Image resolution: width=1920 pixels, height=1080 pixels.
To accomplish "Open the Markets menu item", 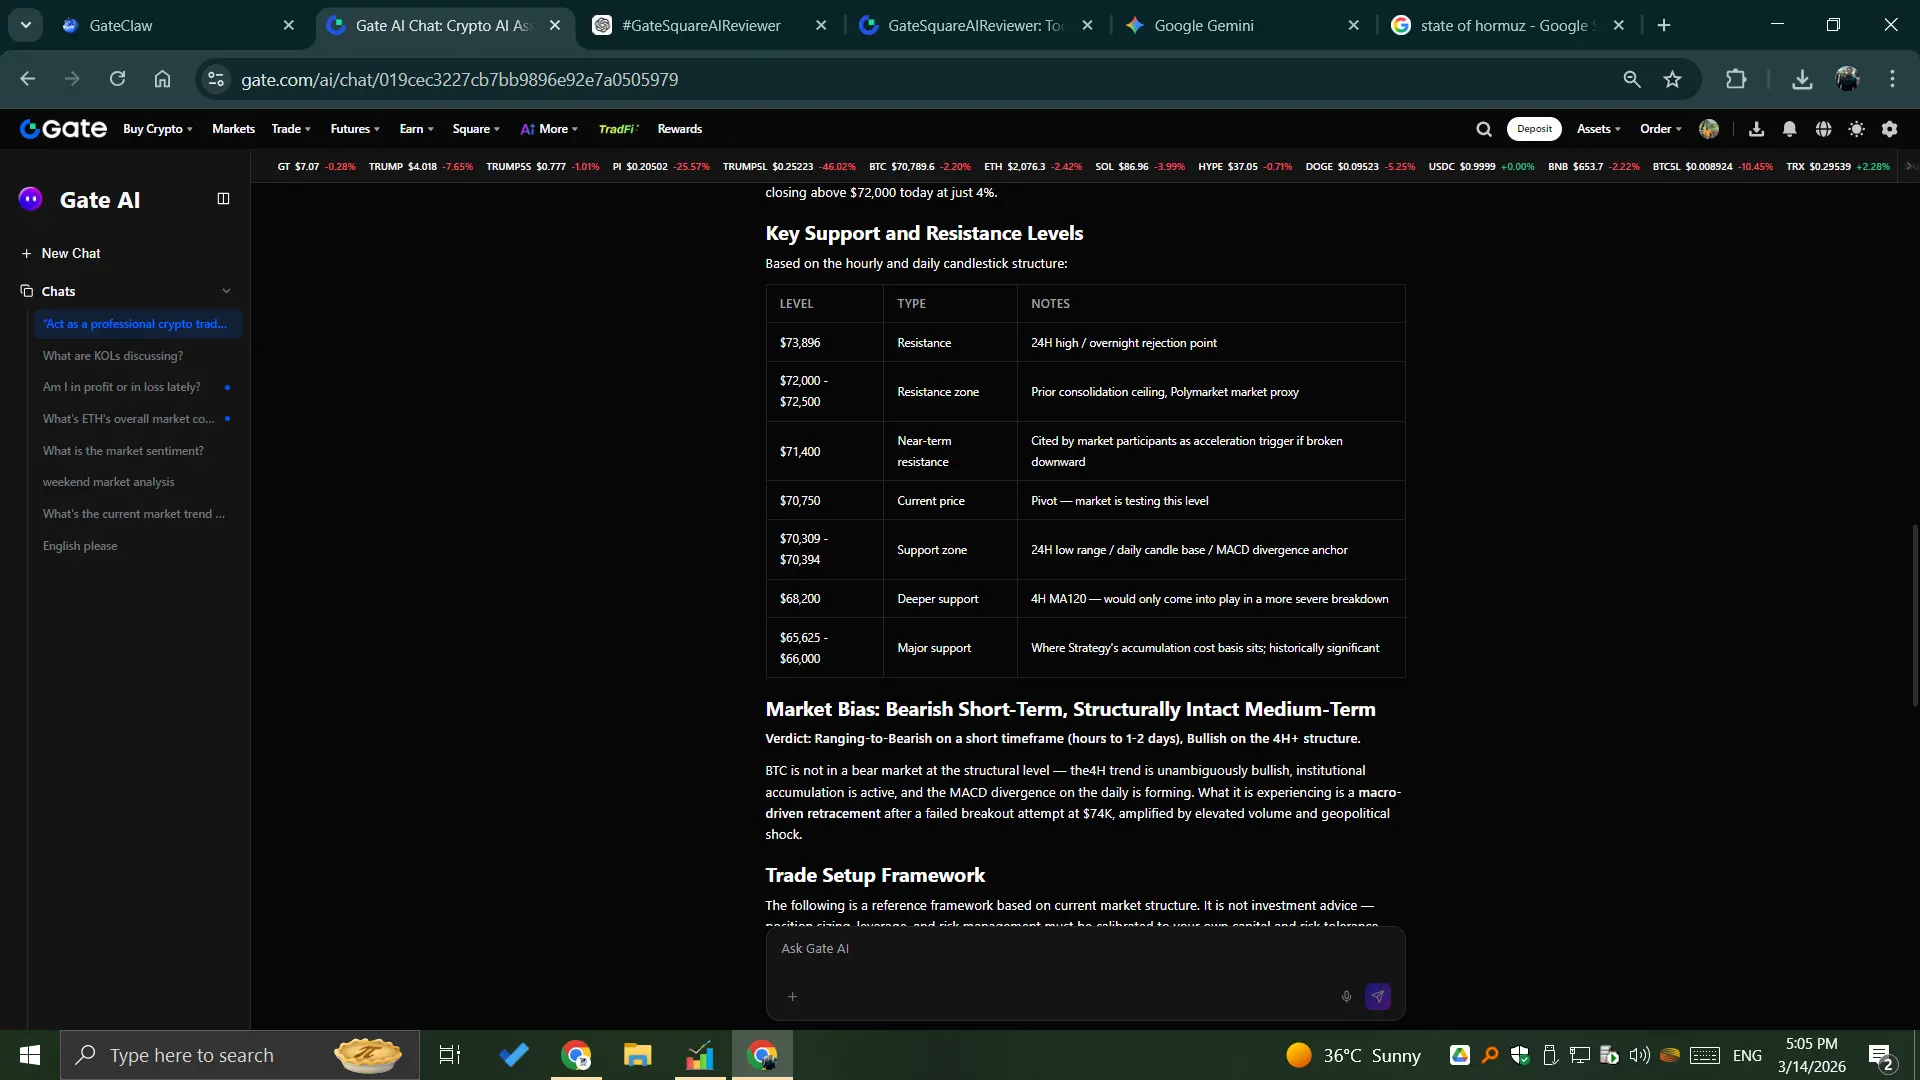I will pyautogui.click(x=233, y=129).
